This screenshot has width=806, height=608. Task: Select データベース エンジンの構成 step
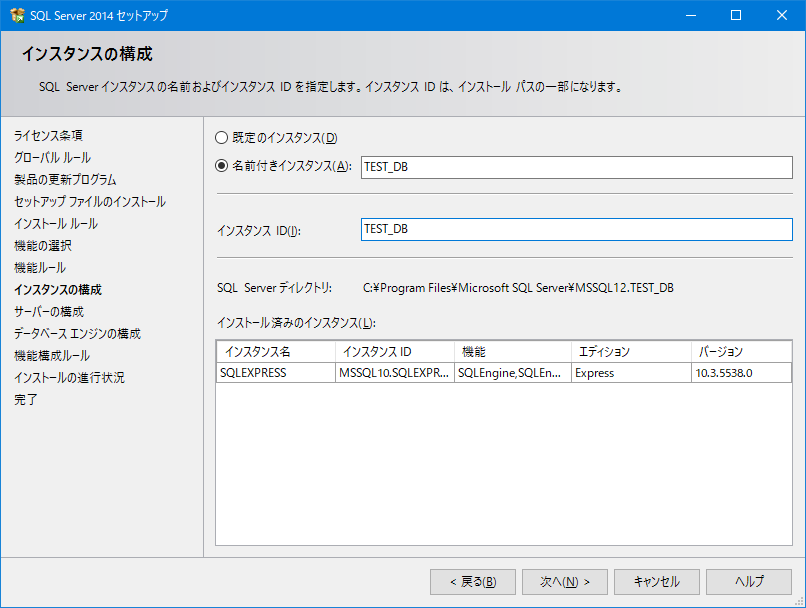77,334
